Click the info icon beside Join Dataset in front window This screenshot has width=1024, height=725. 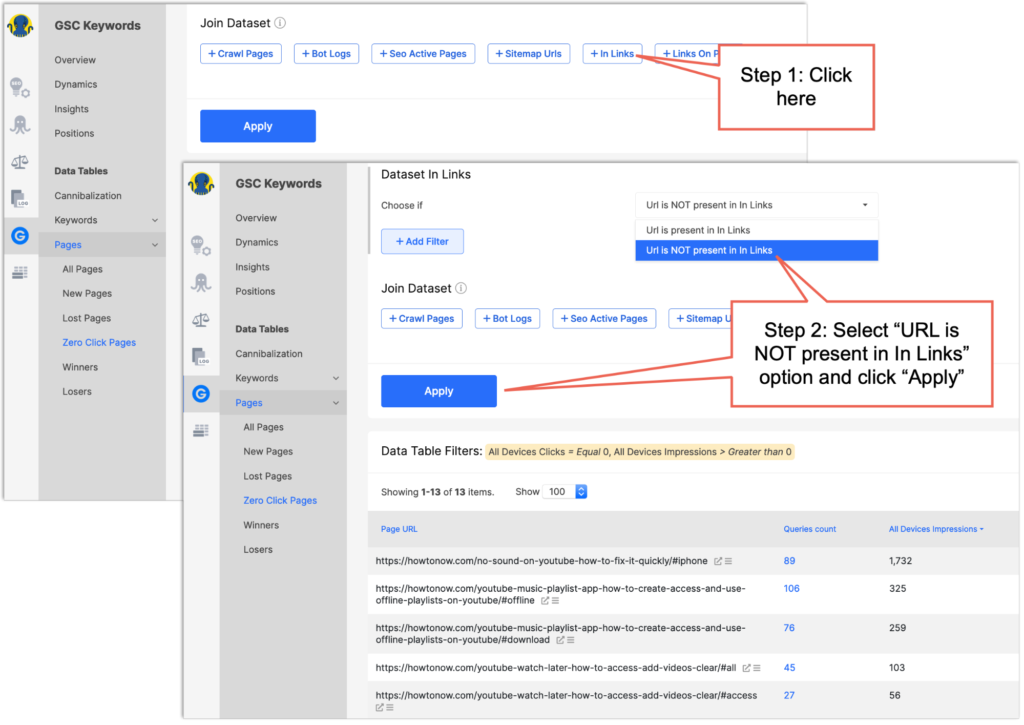click(x=461, y=288)
